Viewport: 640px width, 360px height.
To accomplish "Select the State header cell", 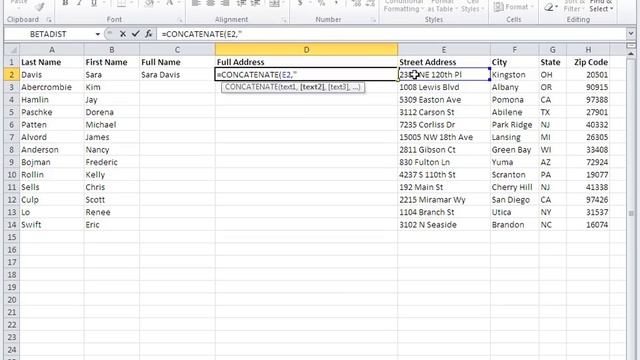I will click(553, 62).
